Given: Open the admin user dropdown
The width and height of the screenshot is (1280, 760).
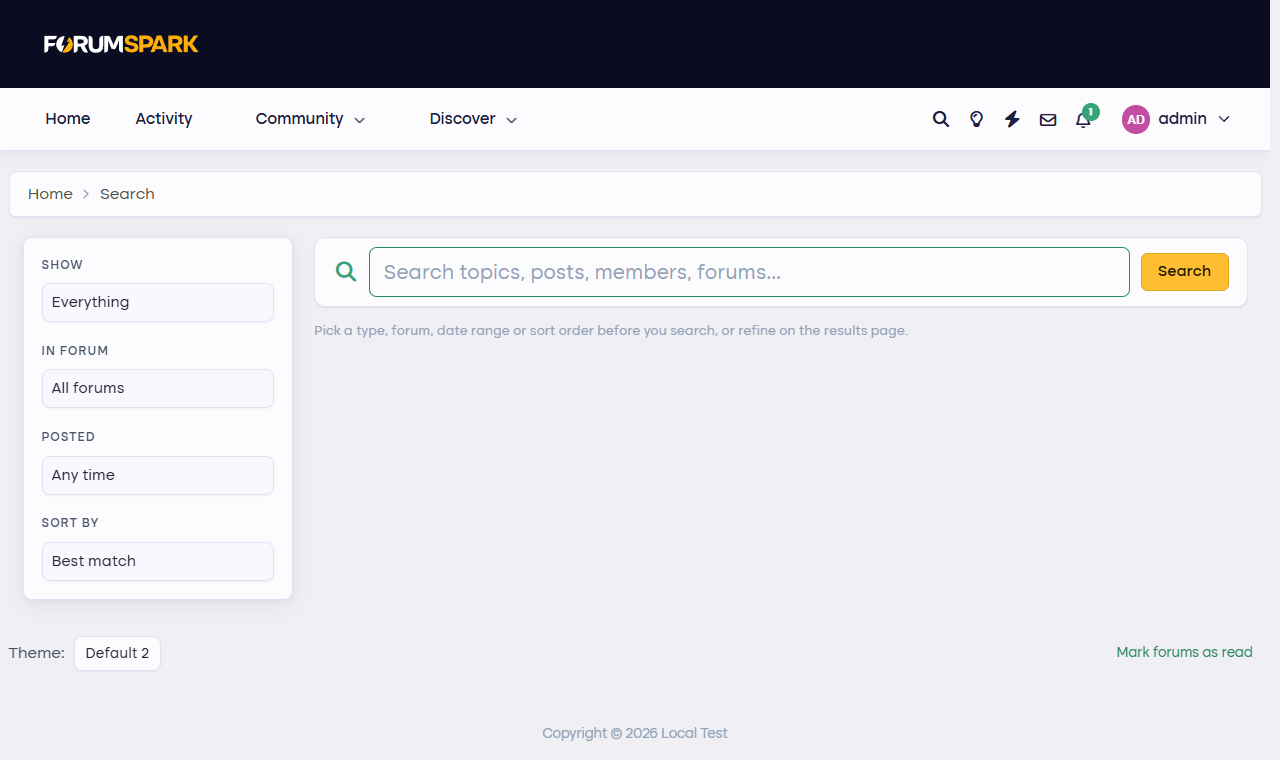Looking at the screenshot, I should point(1176,119).
